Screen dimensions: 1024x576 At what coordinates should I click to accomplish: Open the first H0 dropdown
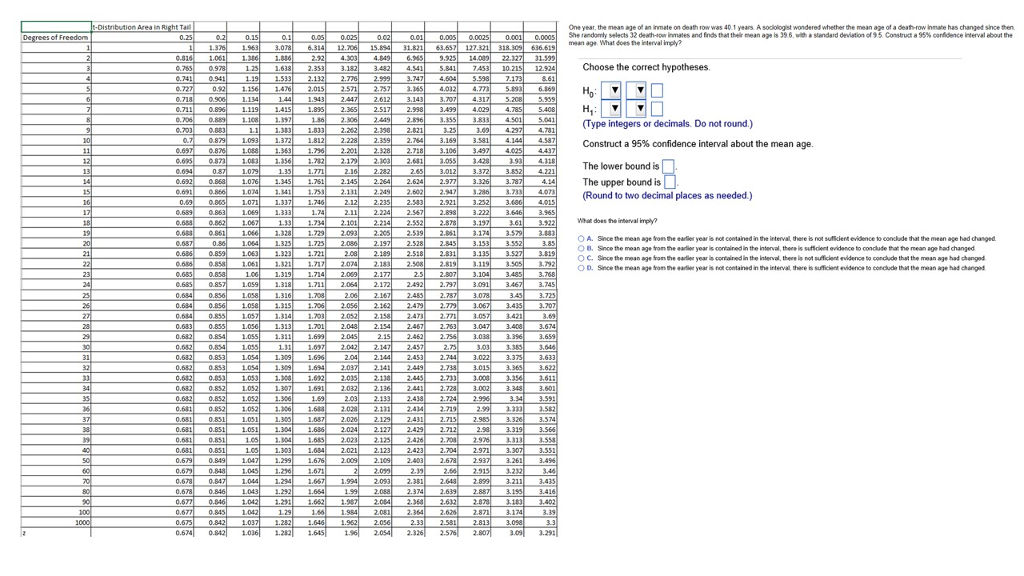point(611,90)
